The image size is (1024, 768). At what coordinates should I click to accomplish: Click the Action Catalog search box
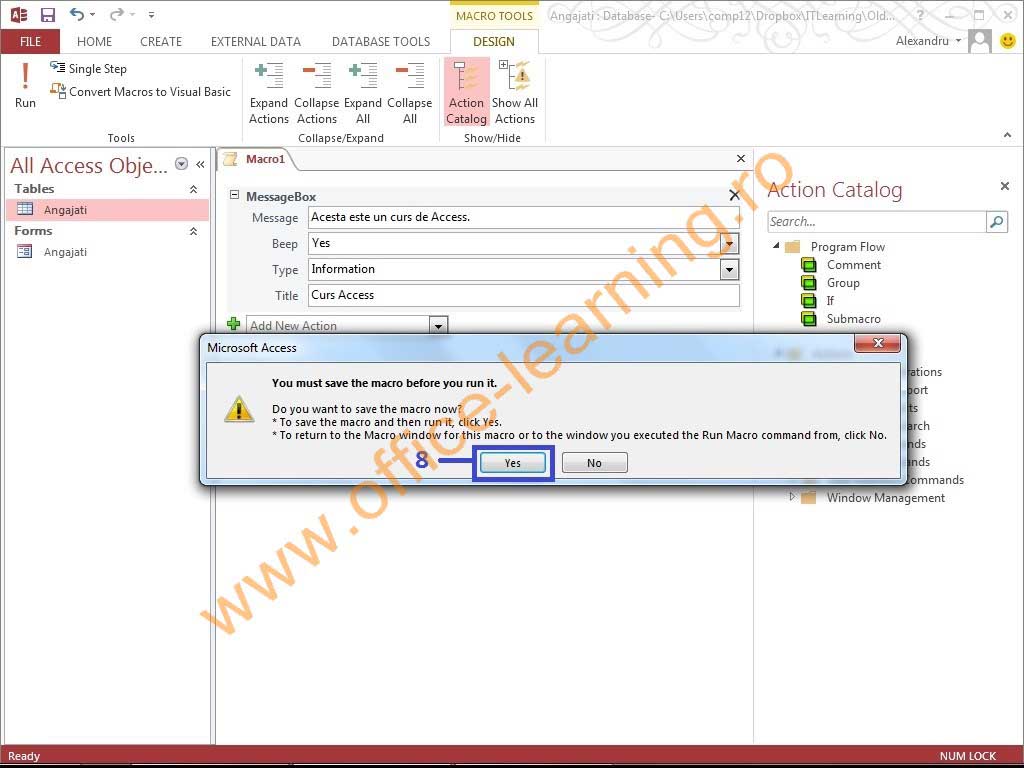pos(876,222)
